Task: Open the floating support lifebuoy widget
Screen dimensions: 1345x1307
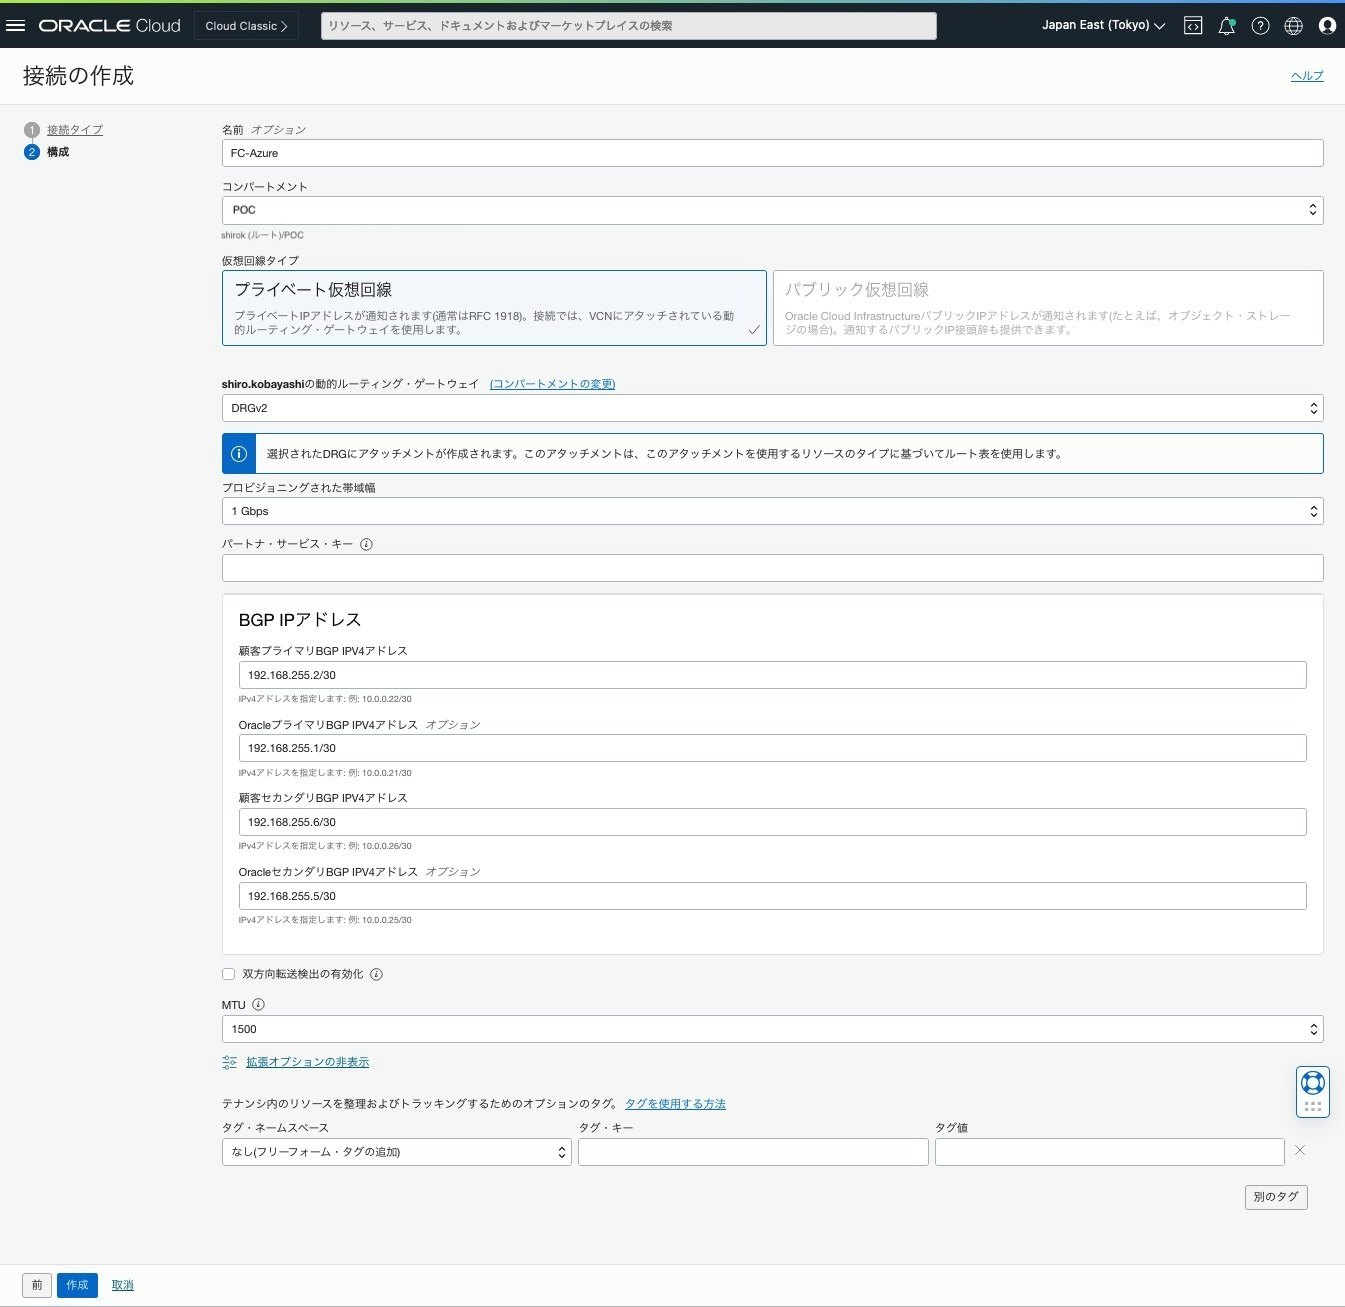Action: (1313, 1083)
